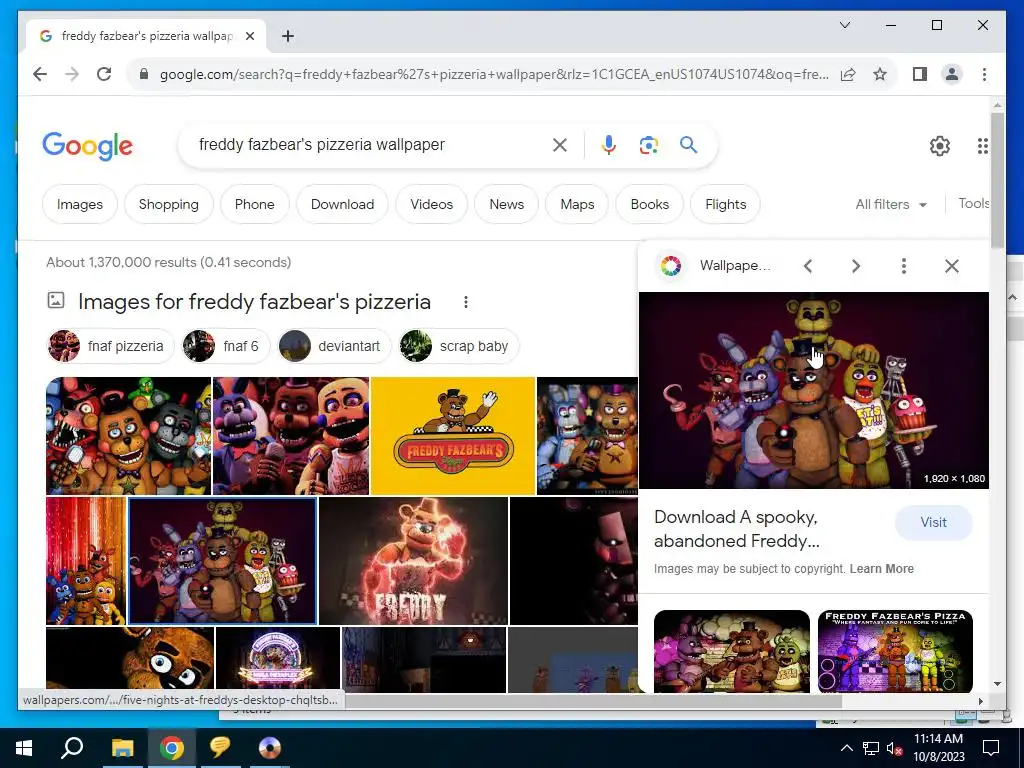Screen dimensions: 1024x768
Task: Open red curtain animatronics thumbnail
Action: pos(86,561)
